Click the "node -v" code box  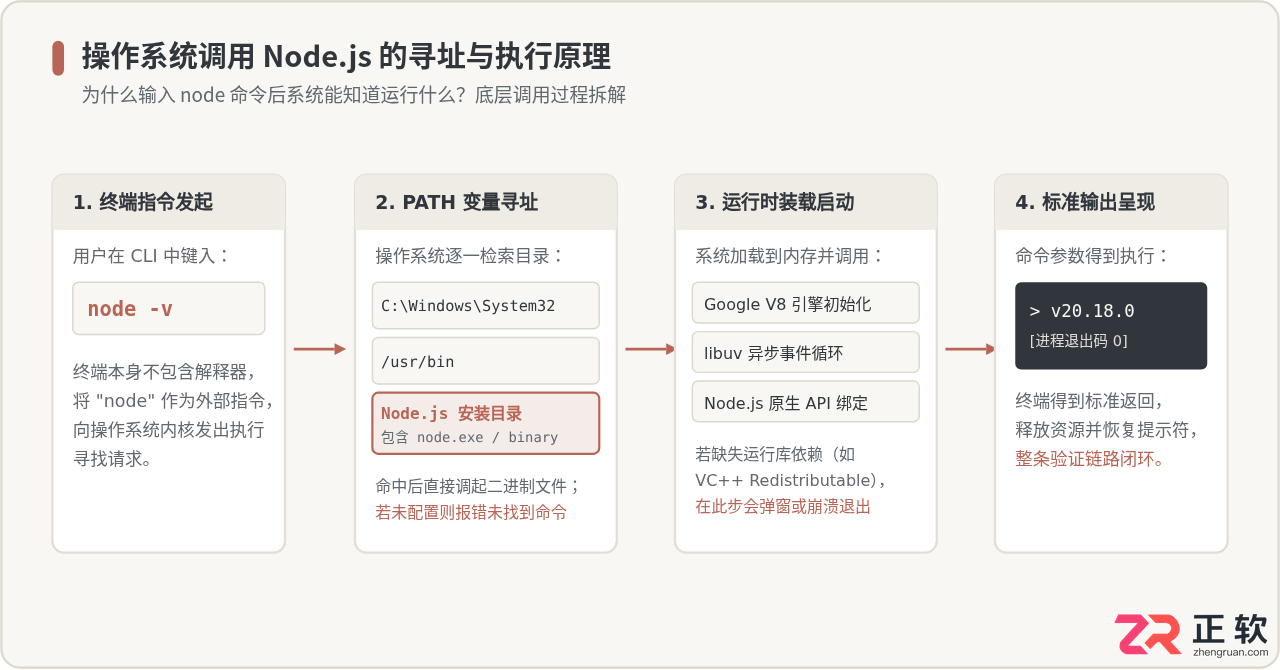[169, 308]
